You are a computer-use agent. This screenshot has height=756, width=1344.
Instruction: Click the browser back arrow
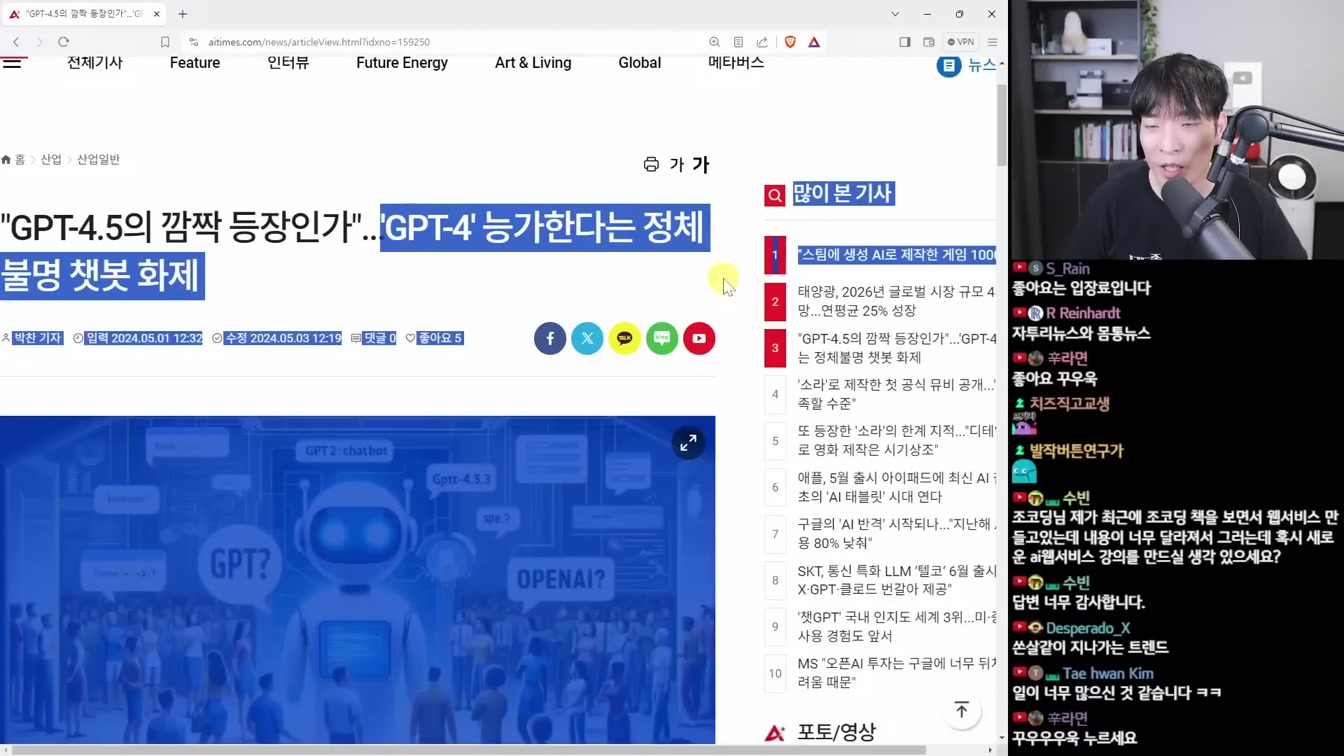(16, 42)
